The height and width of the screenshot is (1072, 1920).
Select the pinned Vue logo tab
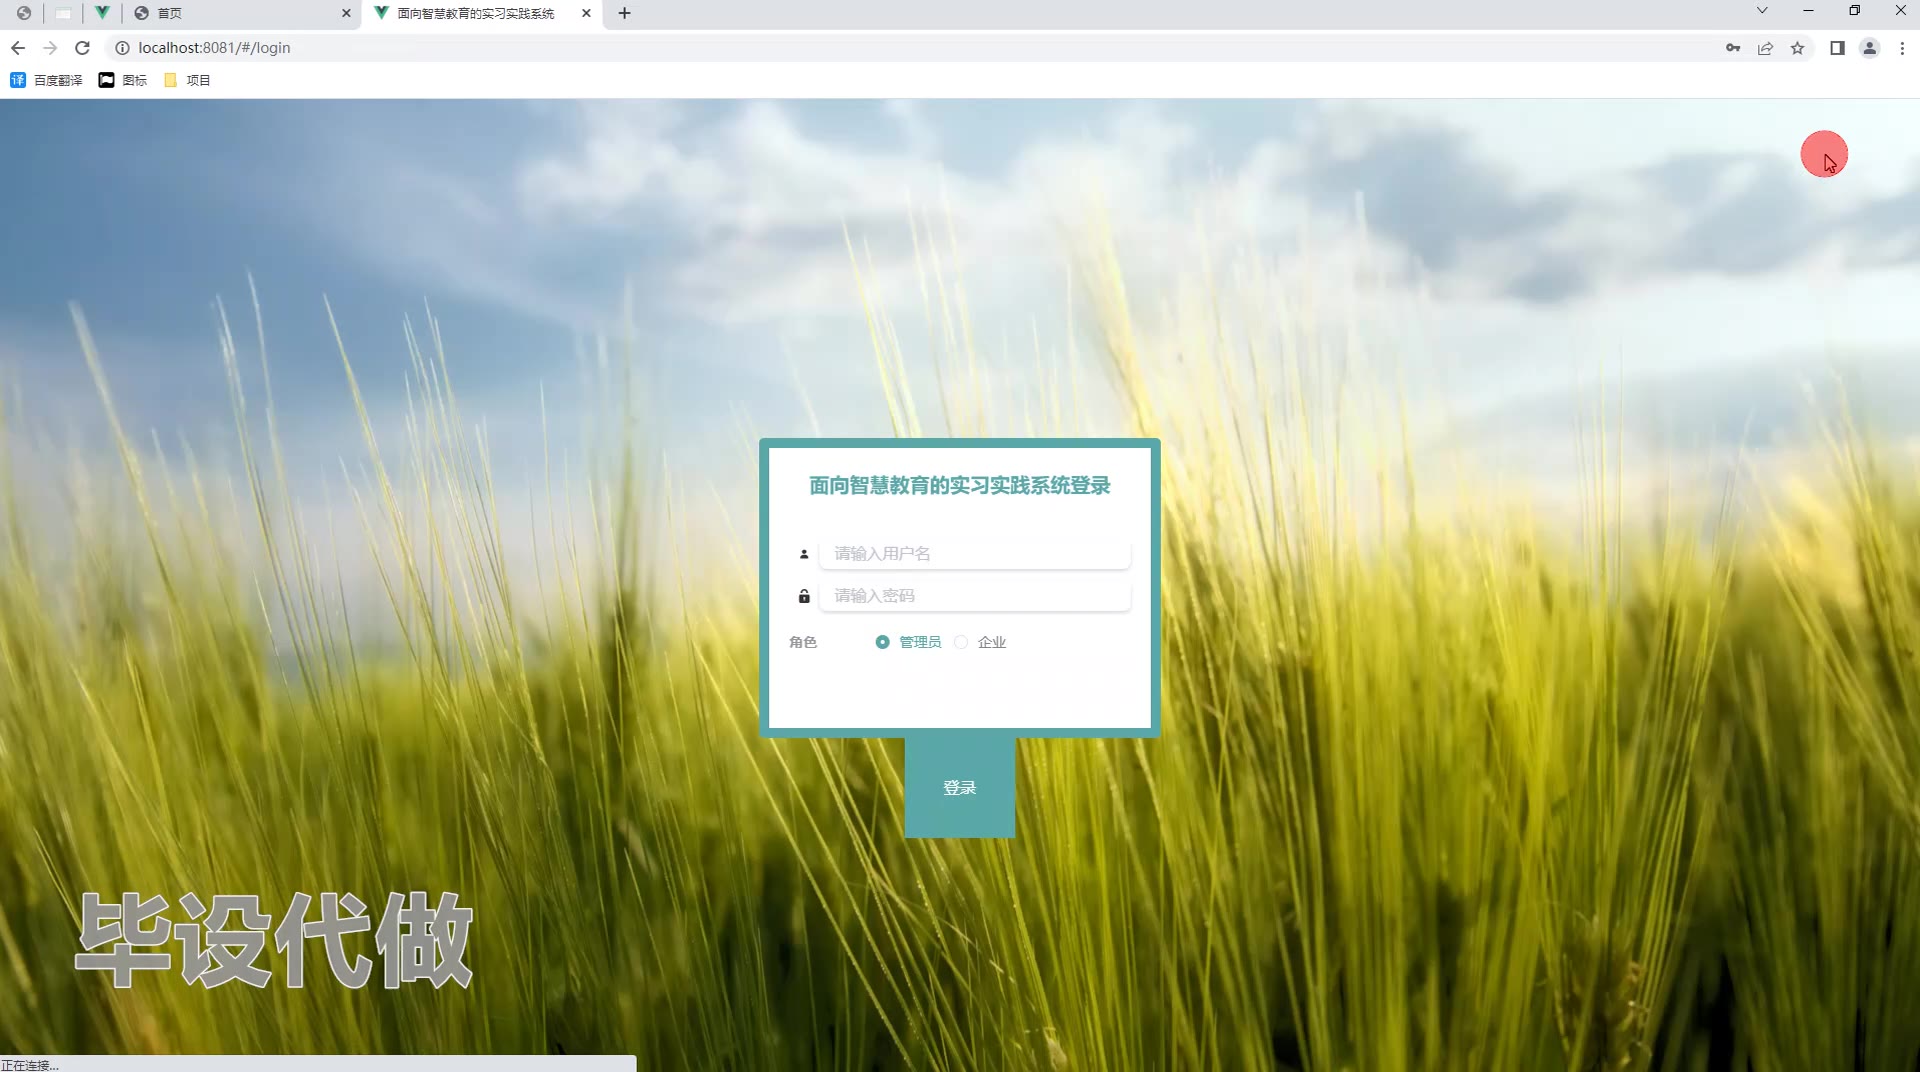102,13
